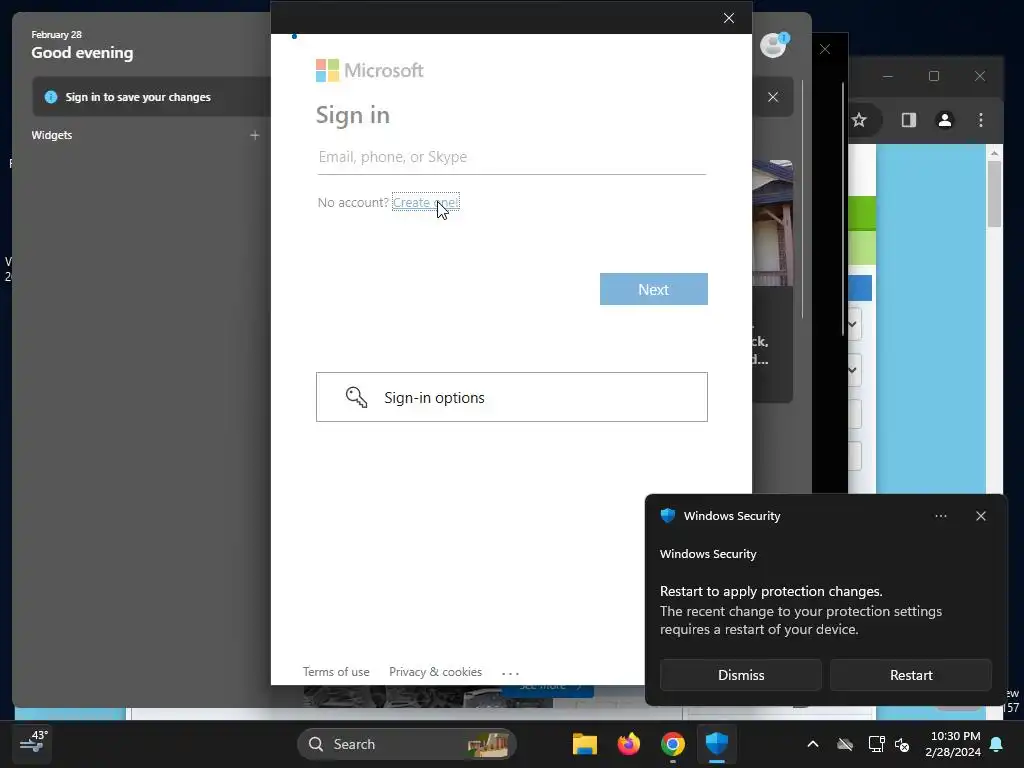Add a widget with the plus icon
Screen dimensions: 1024x768
pos(255,135)
